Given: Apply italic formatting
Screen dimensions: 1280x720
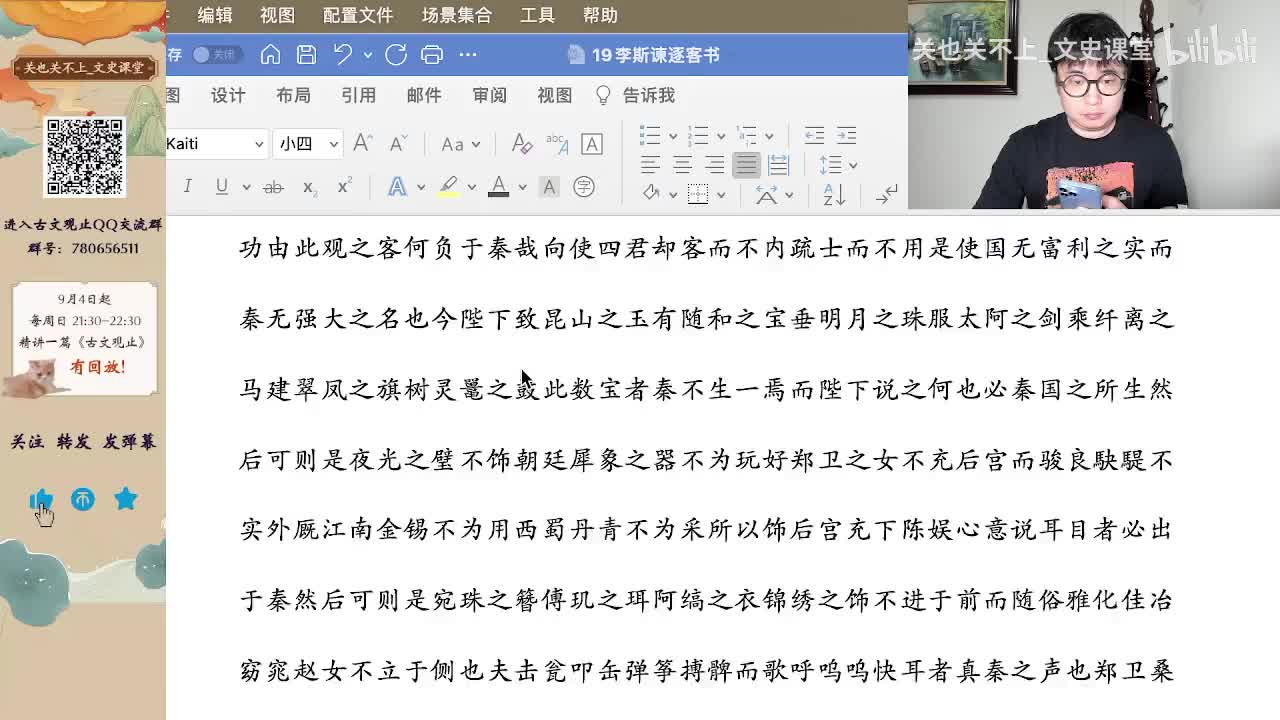Looking at the screenshot, I should pyautogui.click(x=187, y=186).
